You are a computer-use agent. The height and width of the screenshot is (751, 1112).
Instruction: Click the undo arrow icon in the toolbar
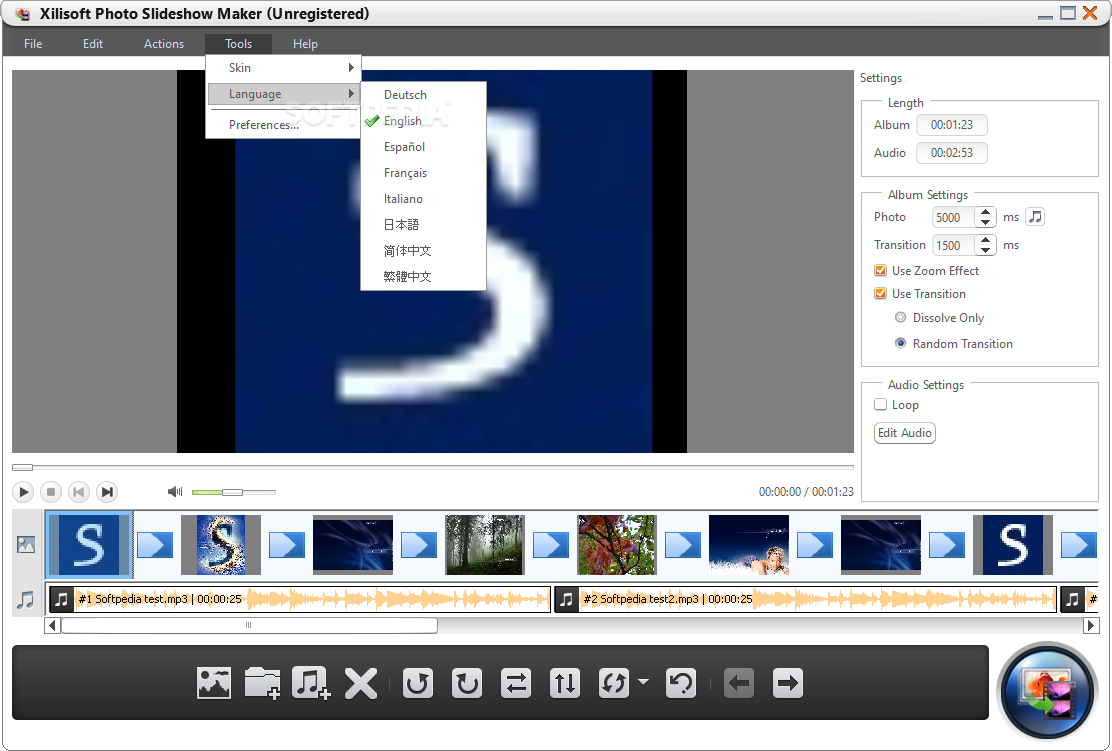681,684
